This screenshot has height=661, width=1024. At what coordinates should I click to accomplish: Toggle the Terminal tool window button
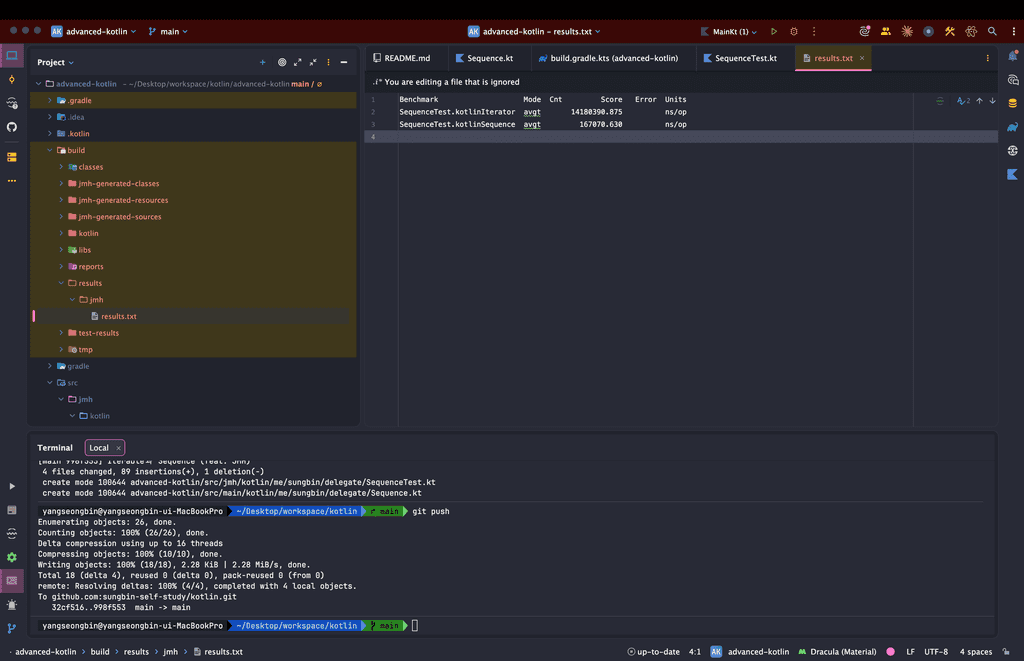click(x=12, y=581)
